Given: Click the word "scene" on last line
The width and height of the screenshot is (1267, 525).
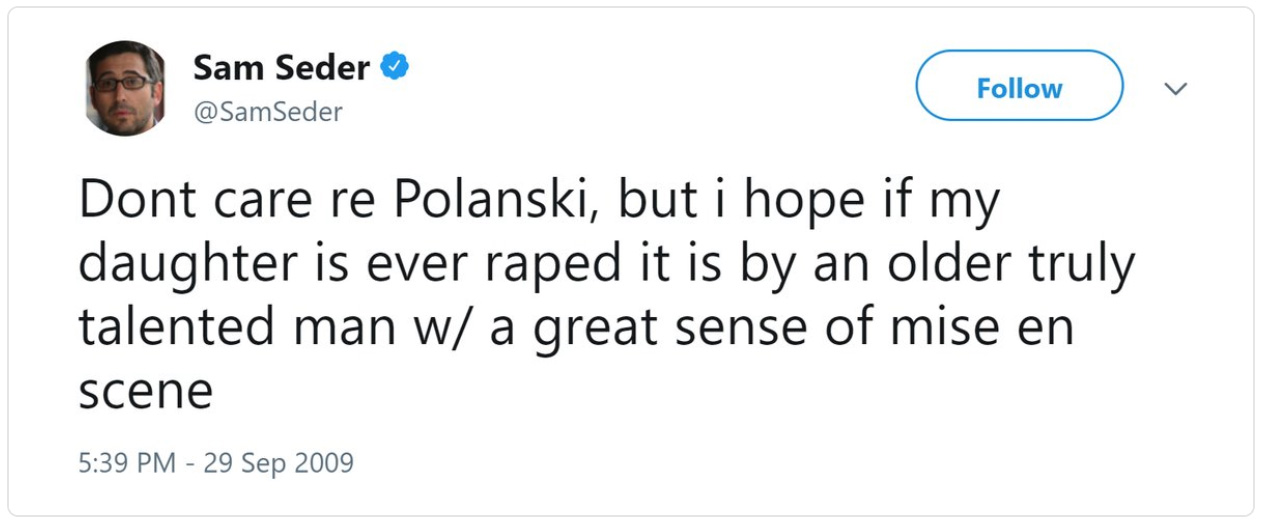Looking at the screenshot, I should 146,391.
